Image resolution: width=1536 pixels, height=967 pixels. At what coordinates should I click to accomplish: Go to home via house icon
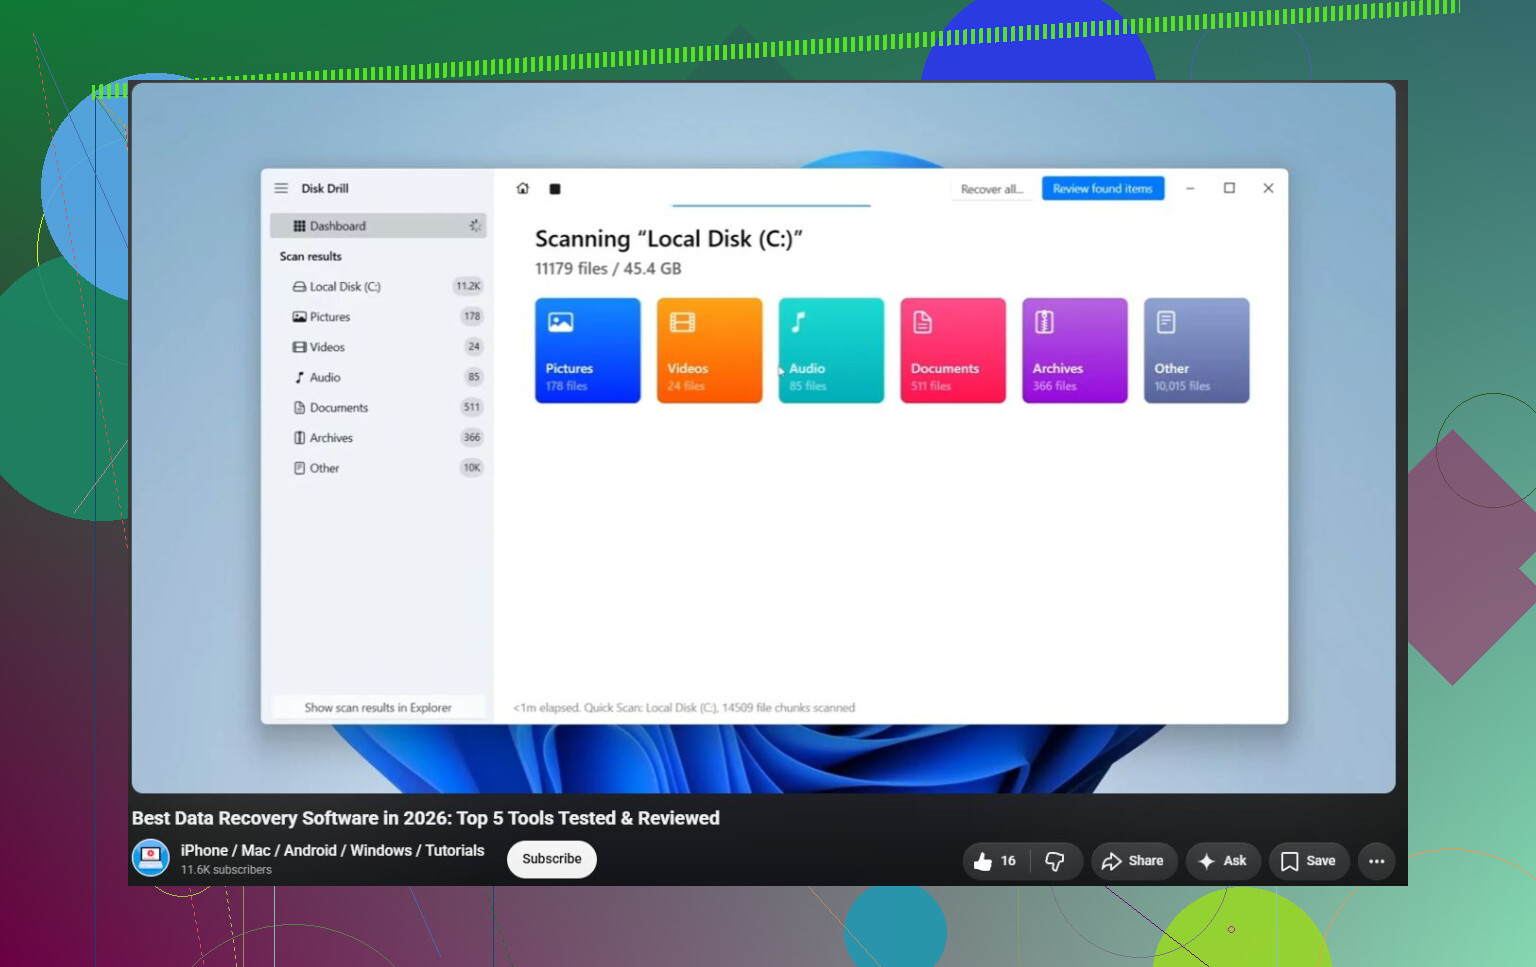point(522,188)
